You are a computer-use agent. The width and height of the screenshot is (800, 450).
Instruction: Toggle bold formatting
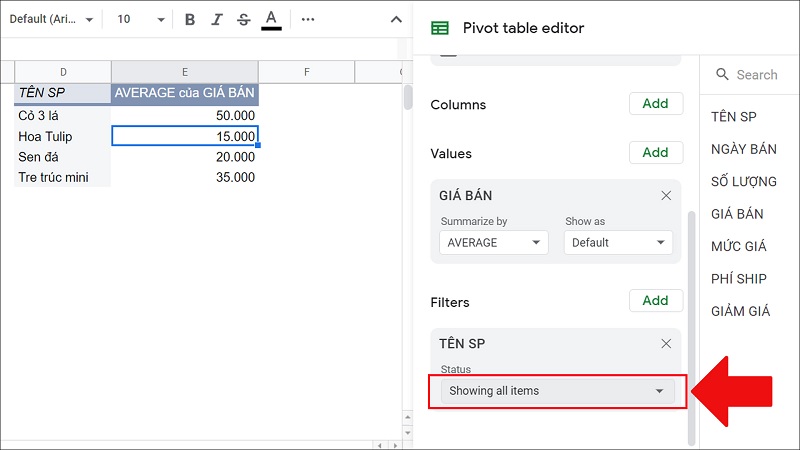point(190,19)
